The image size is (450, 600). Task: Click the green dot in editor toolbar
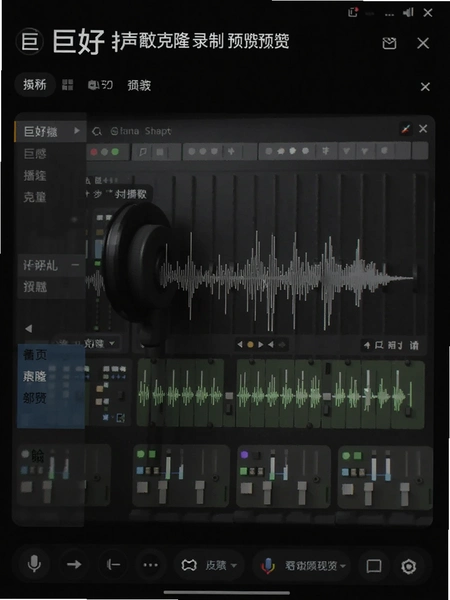tap(115, 152)
